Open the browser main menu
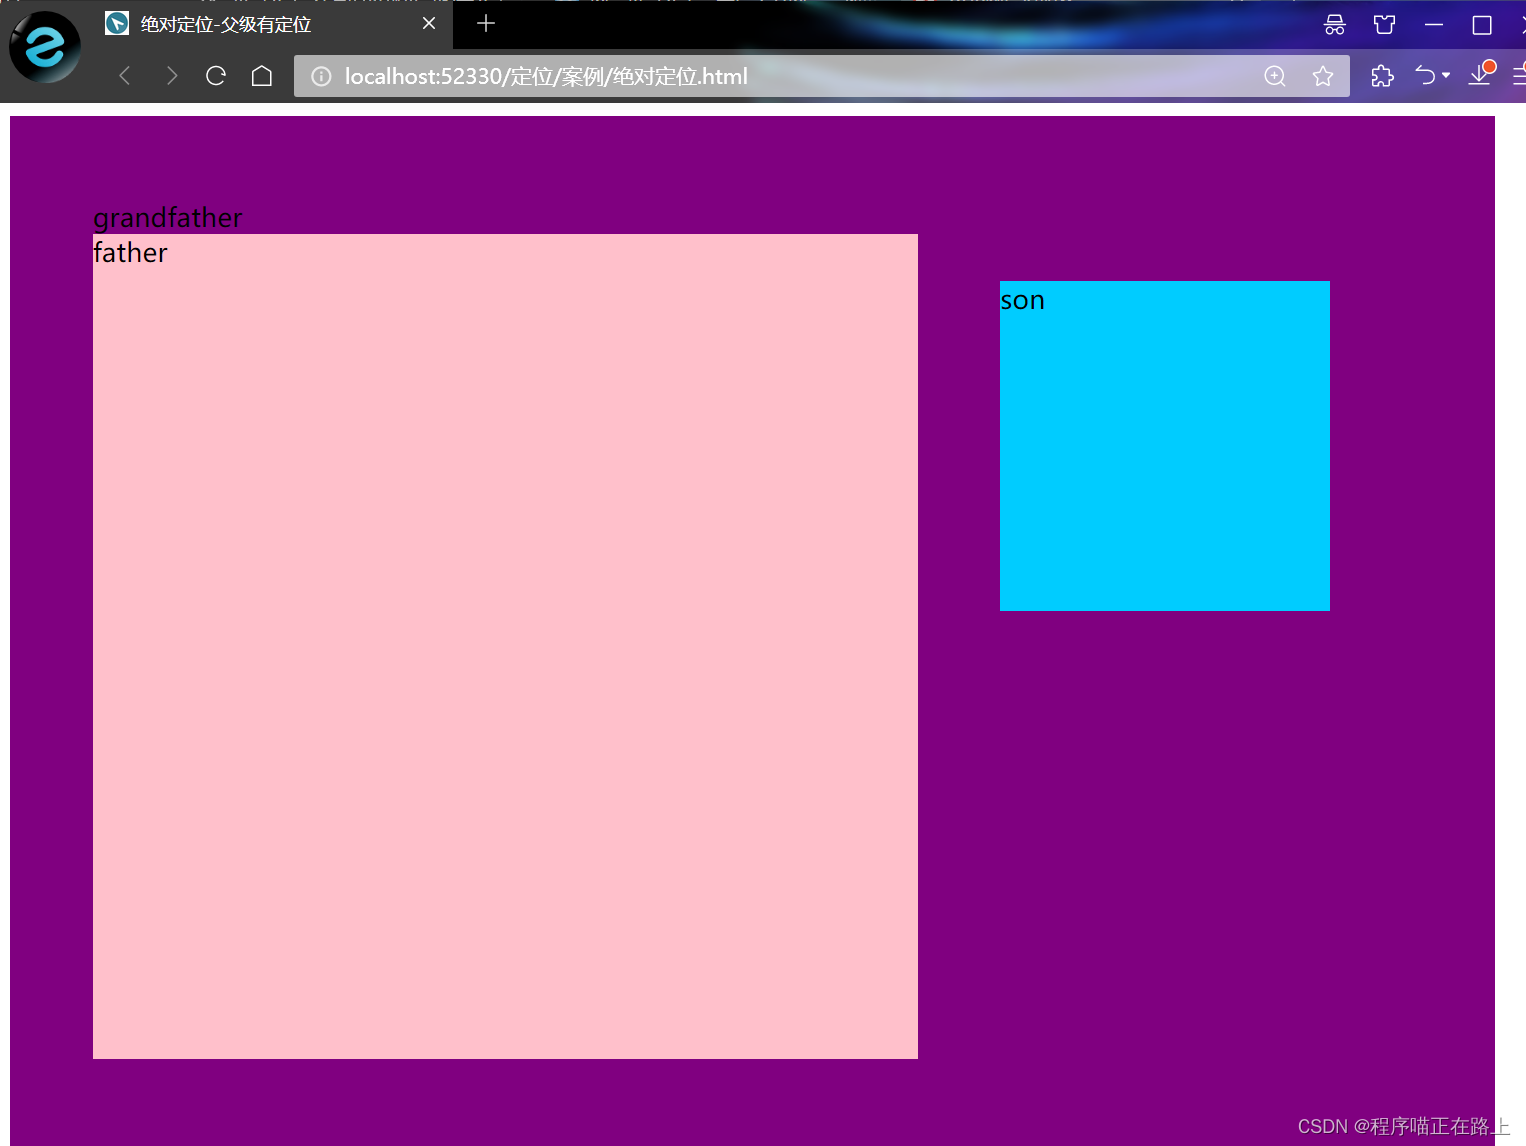The height and width of the screenshot is (1146, 1526). pyautogui.click(x=1520, y=76)
